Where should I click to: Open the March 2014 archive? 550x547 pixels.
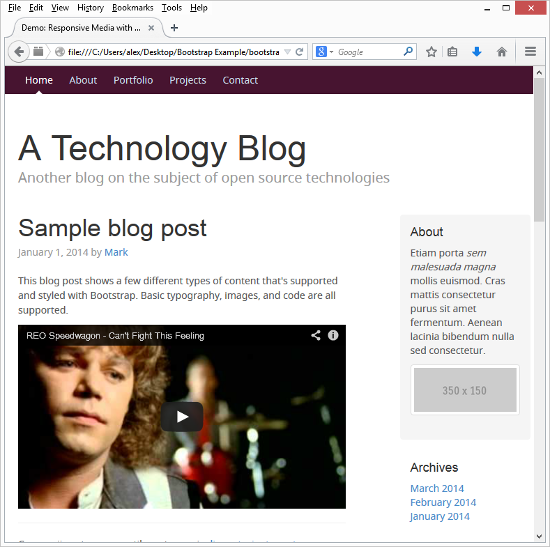tap(437, 488)
